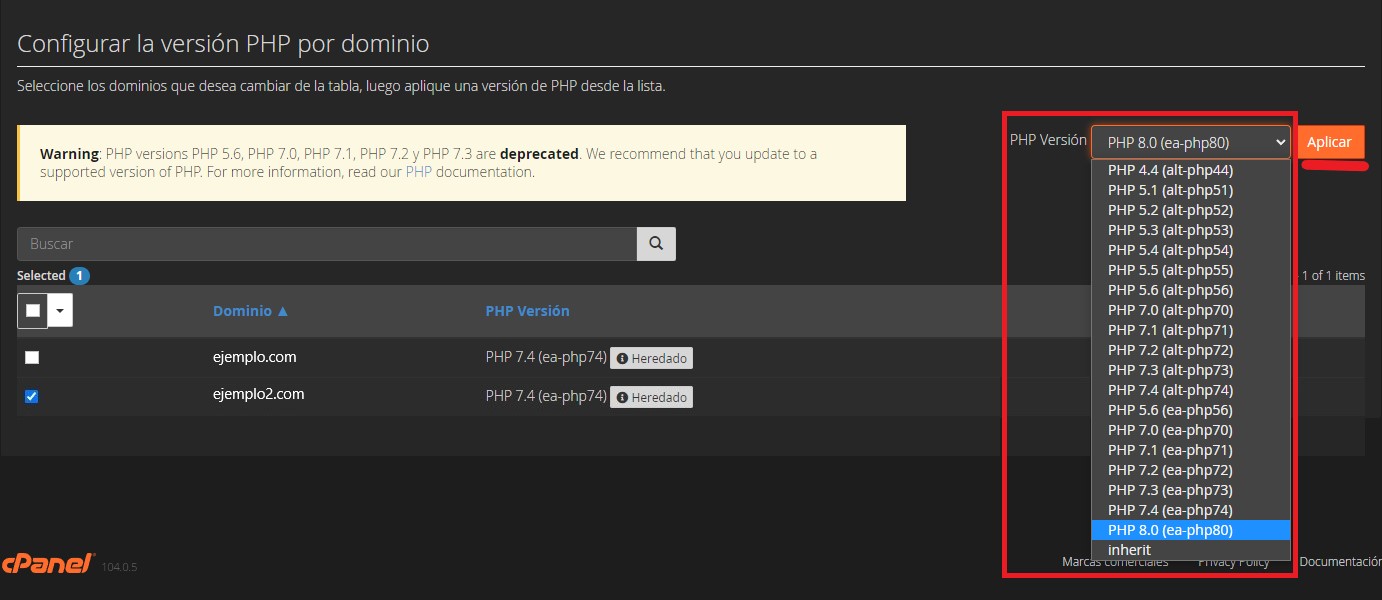The height and width of the screenshot is (600, 1382).
Task: Select PHP 8.0 (ea-php80) highlighted option
Action: (1170, 530)
